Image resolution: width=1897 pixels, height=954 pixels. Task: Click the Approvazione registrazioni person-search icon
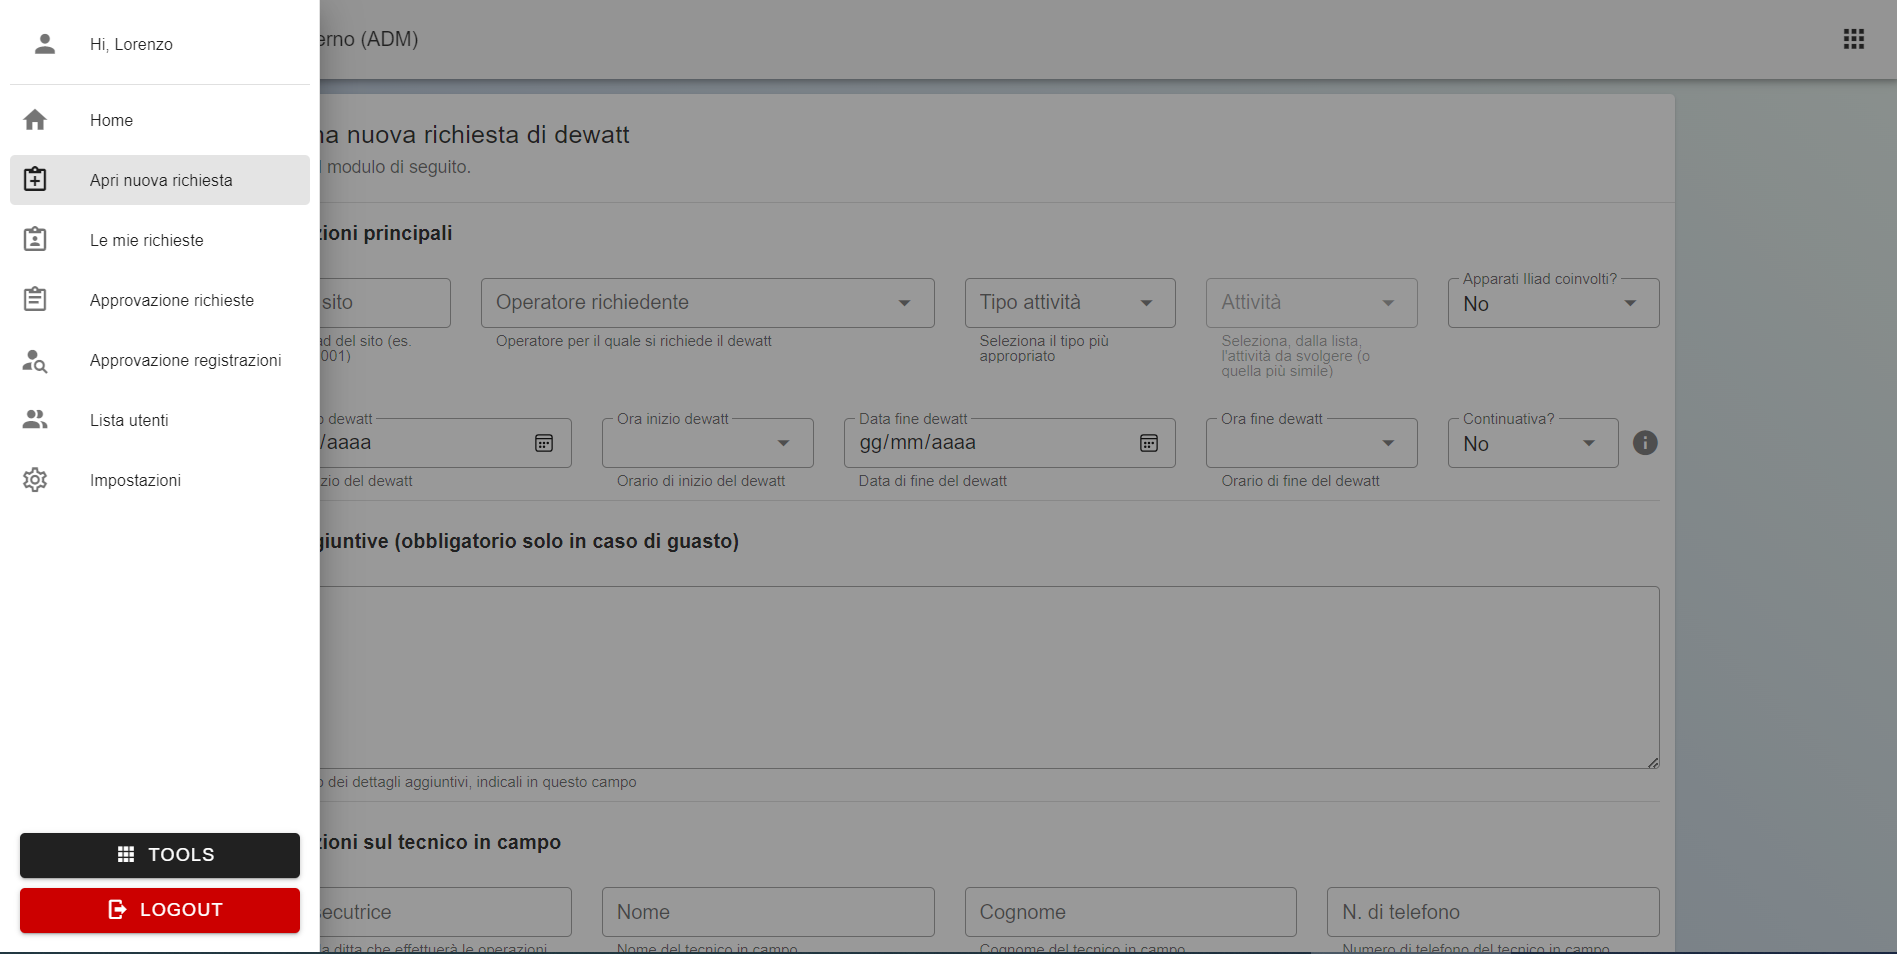(35, 360)
